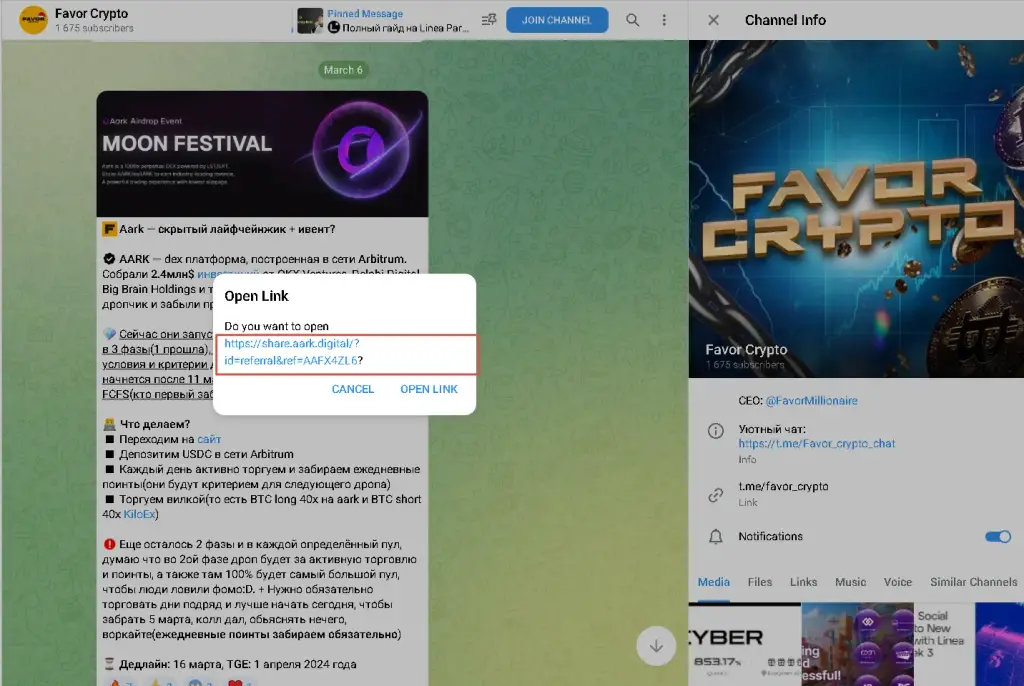Screen dimensions: 1024x686
Task: Click the bell icon next to Notifications
Action: (x=716, y=536)
